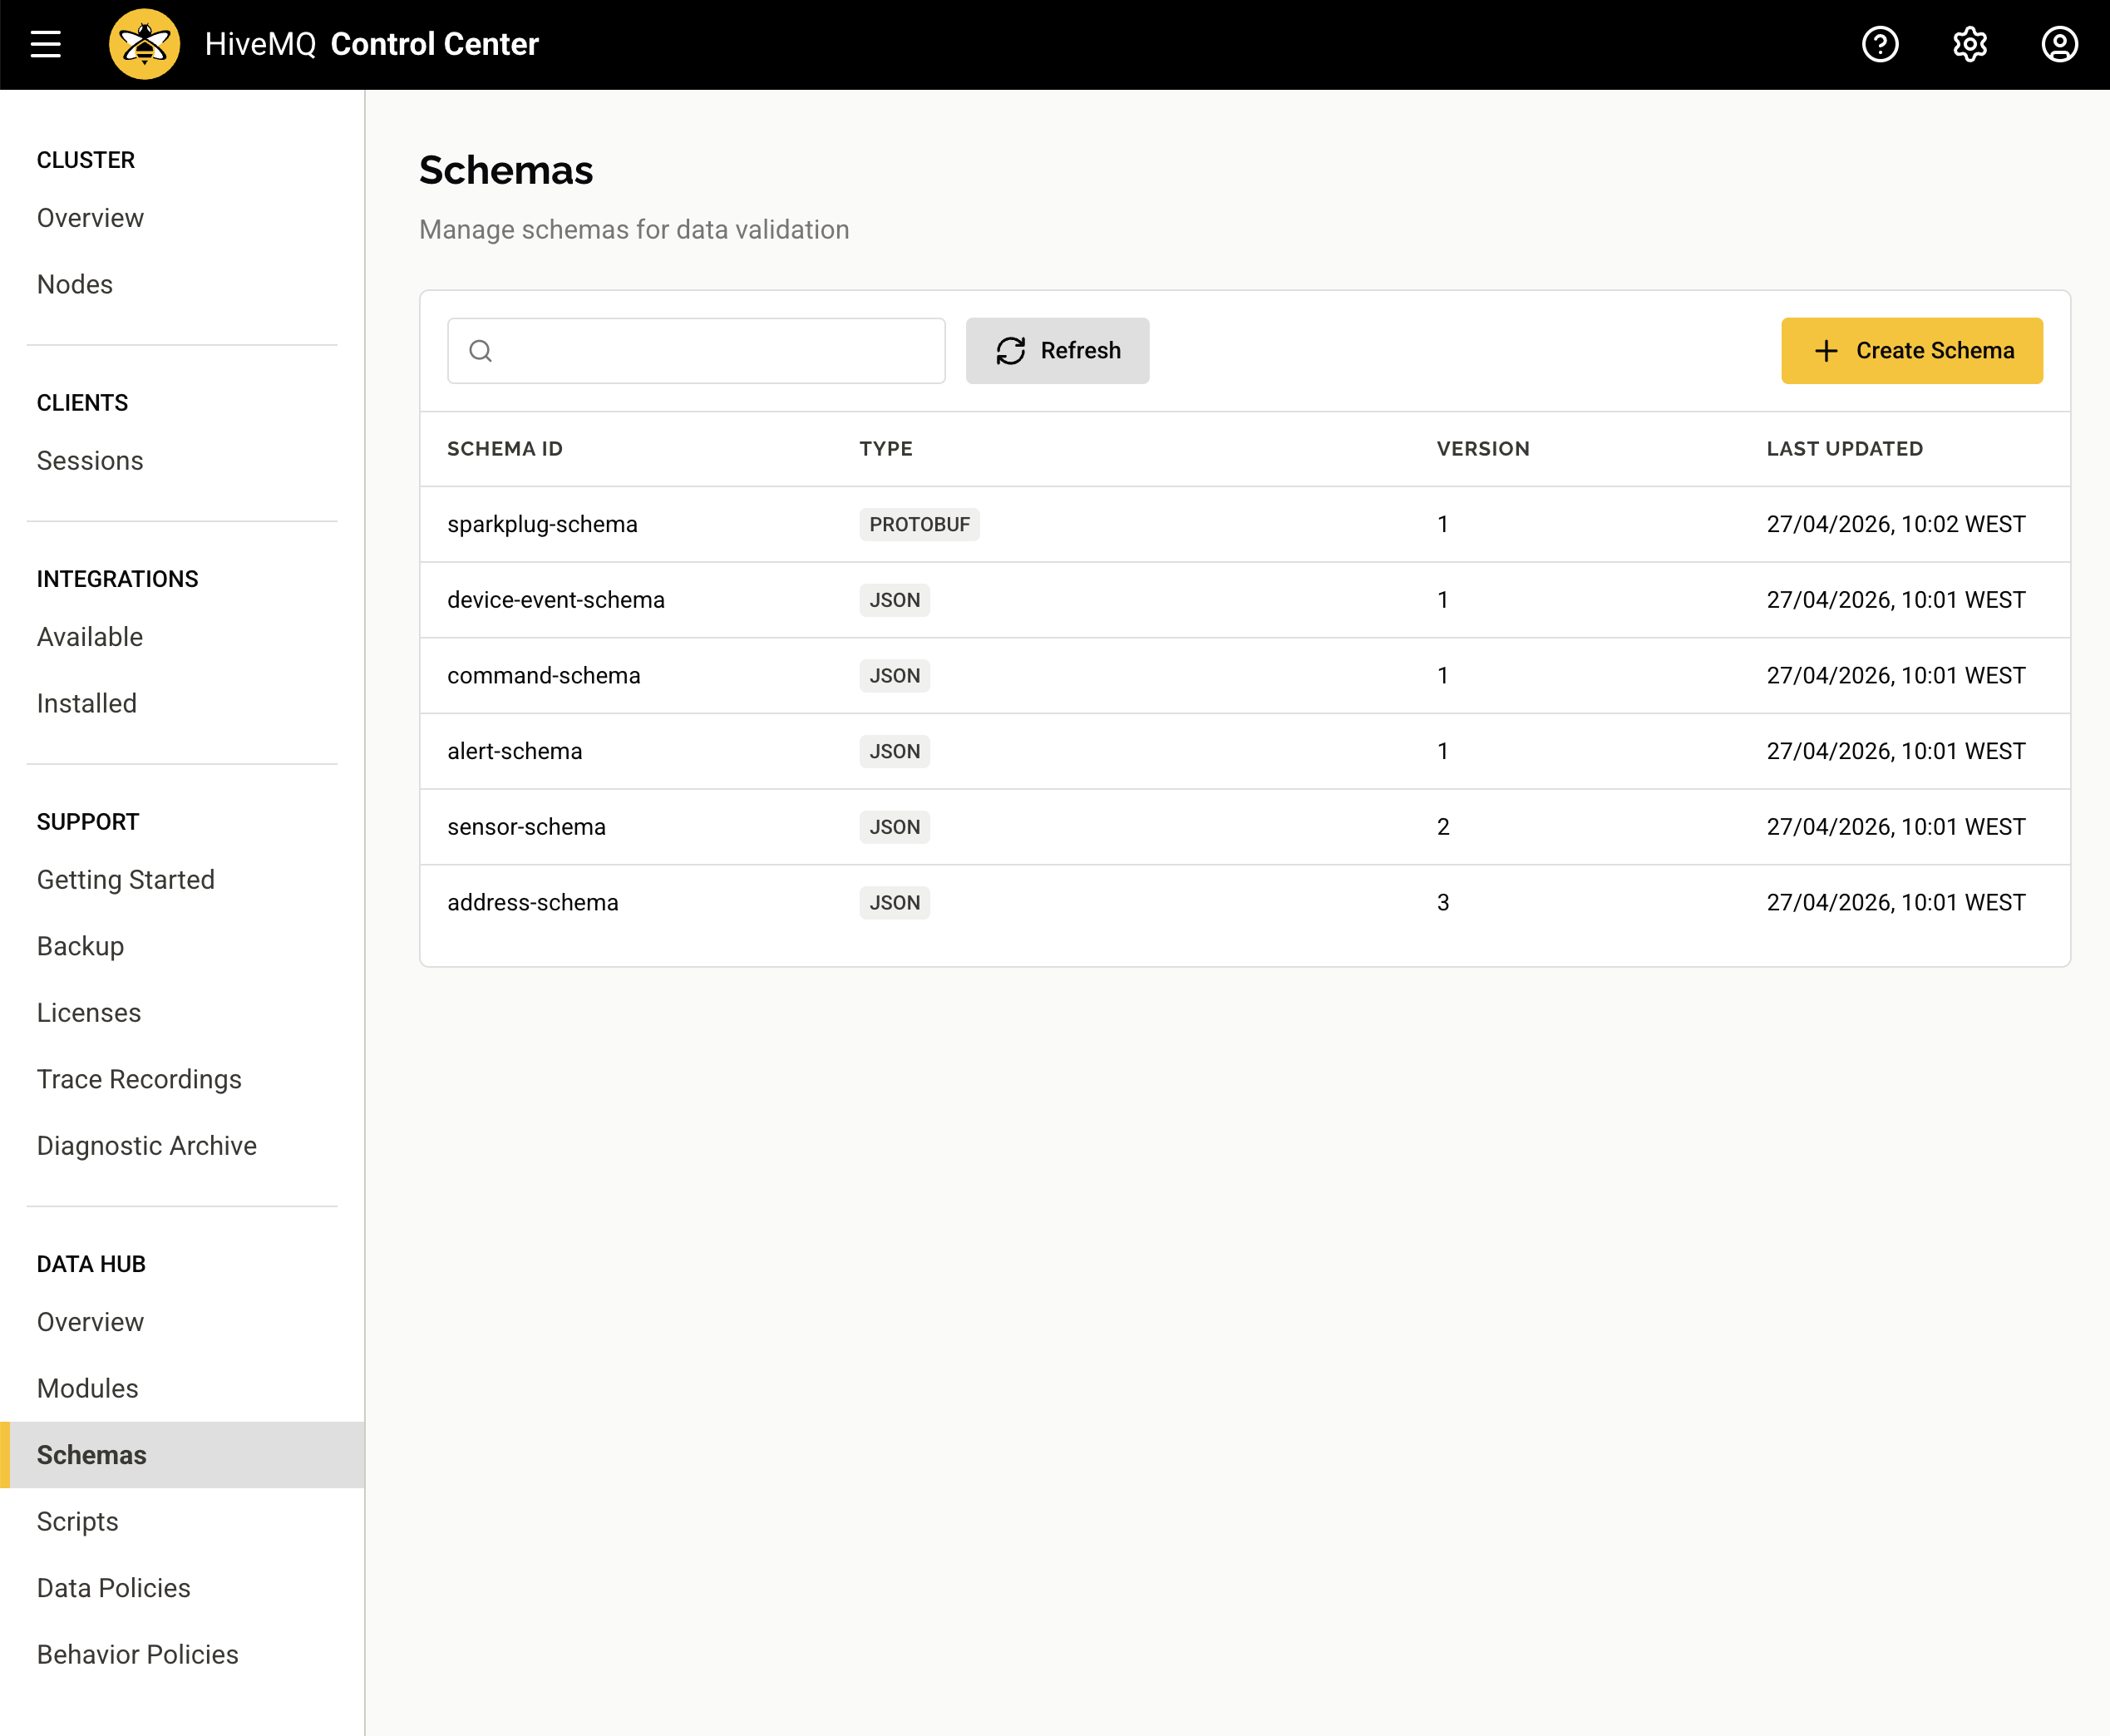Click the magnifier icon in the search box
Image resolution: width=2110 pixels, height=1736 pixels.
480,351
